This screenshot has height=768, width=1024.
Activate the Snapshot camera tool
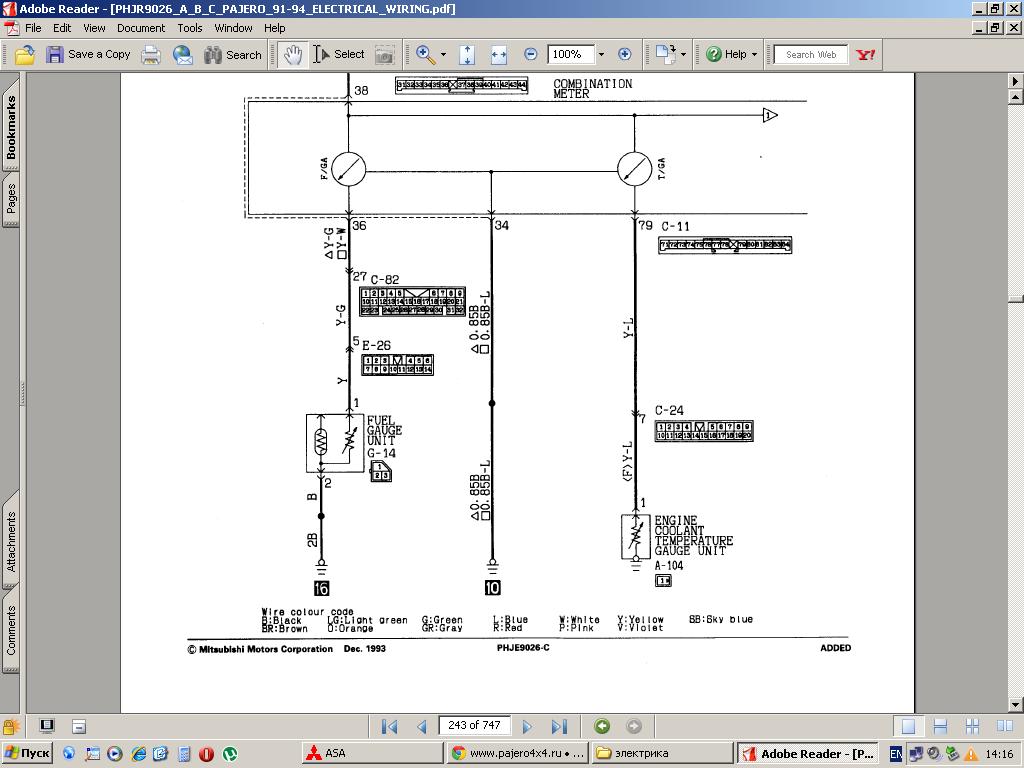click(384, 54)
